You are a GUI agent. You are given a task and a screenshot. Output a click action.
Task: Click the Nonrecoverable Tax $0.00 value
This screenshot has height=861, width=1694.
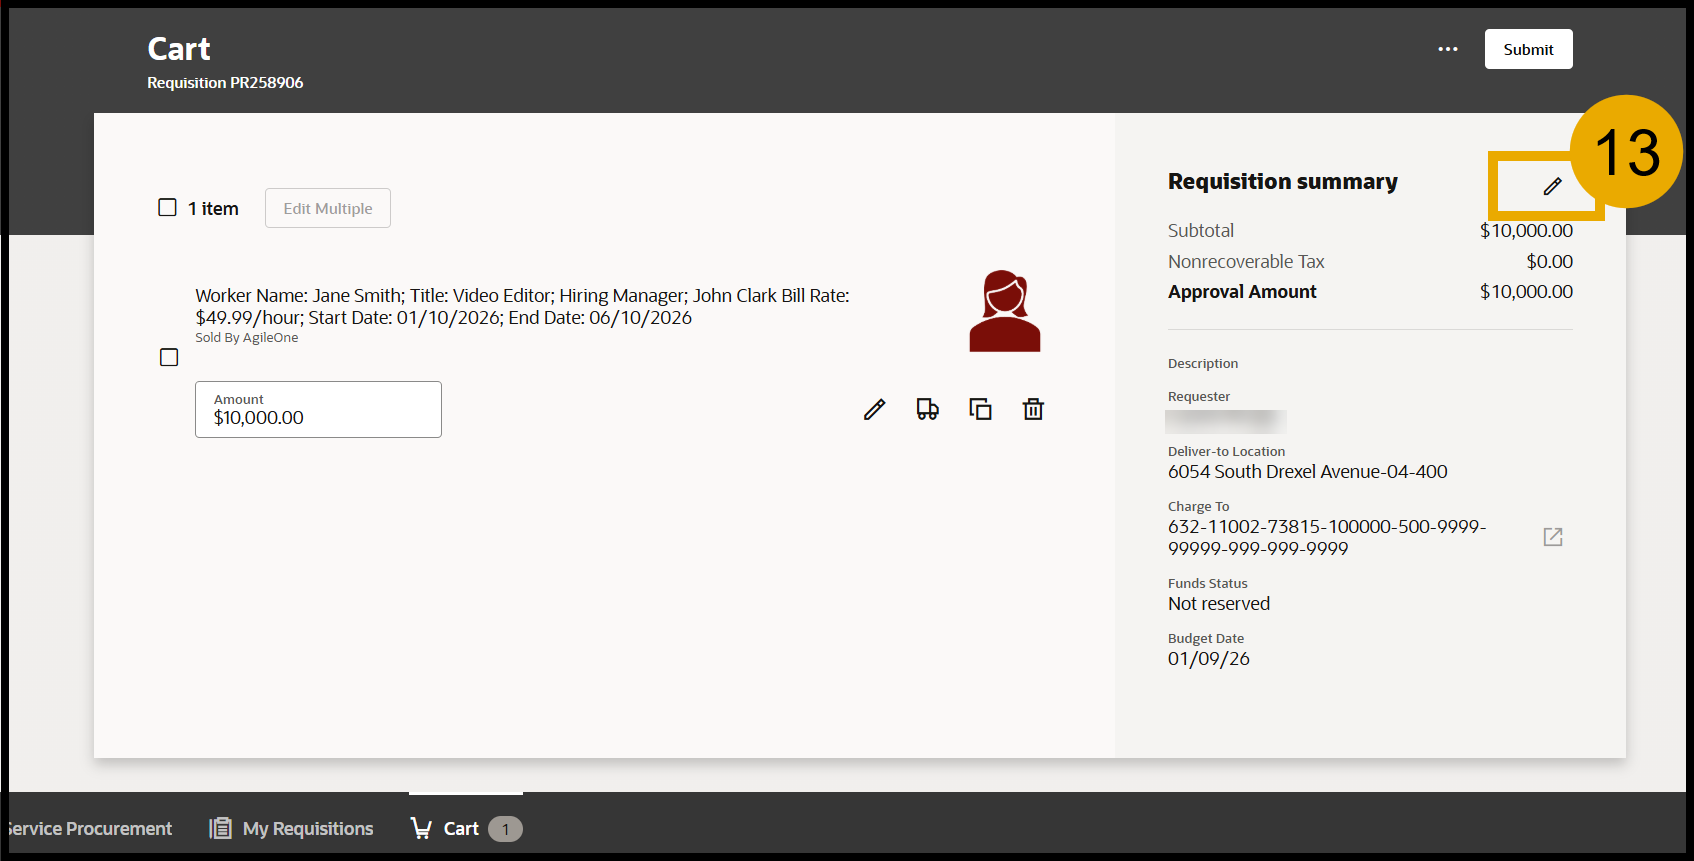click(x=1549, y=261)
